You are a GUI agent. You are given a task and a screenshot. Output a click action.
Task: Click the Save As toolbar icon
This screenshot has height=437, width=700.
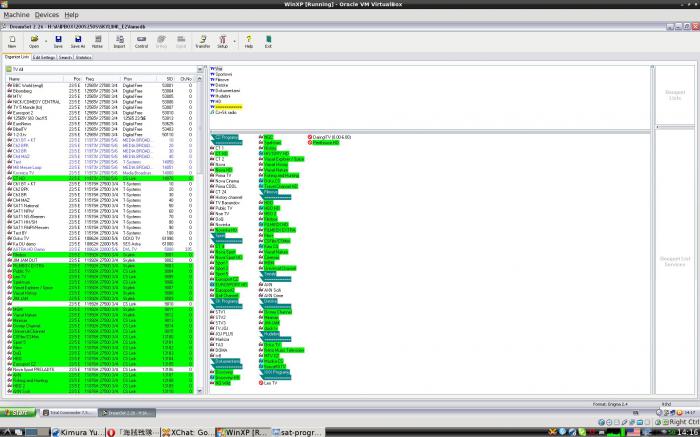tap(78, 42)
